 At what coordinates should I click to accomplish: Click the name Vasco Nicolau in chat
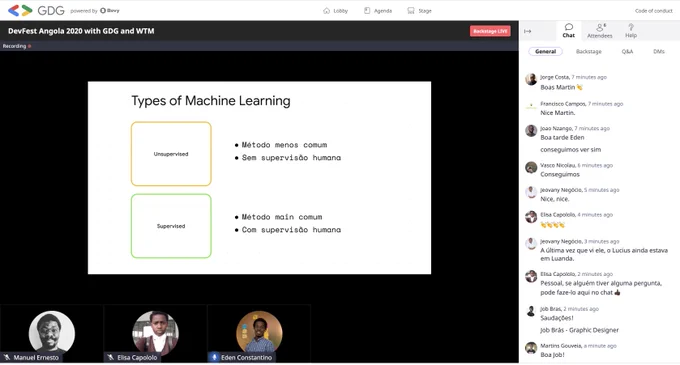[558, 165]
